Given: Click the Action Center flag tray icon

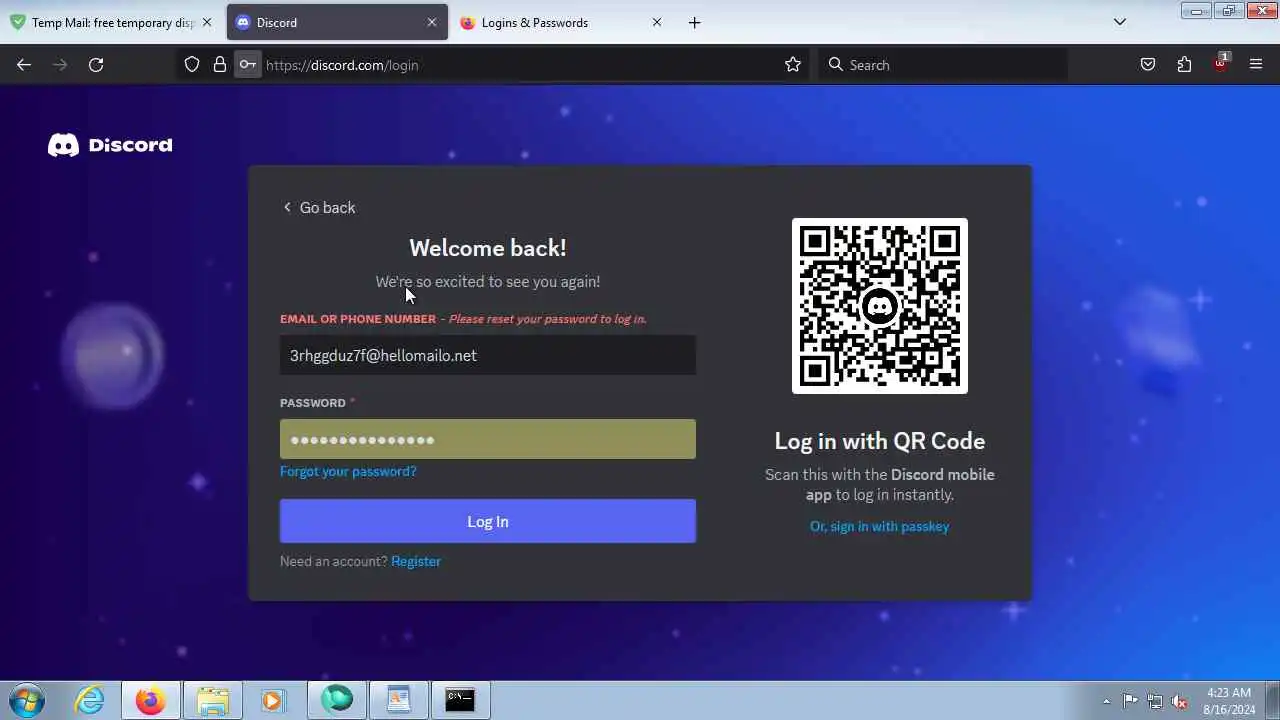Looking at the screenshot, I should (x=1131, y=701).
